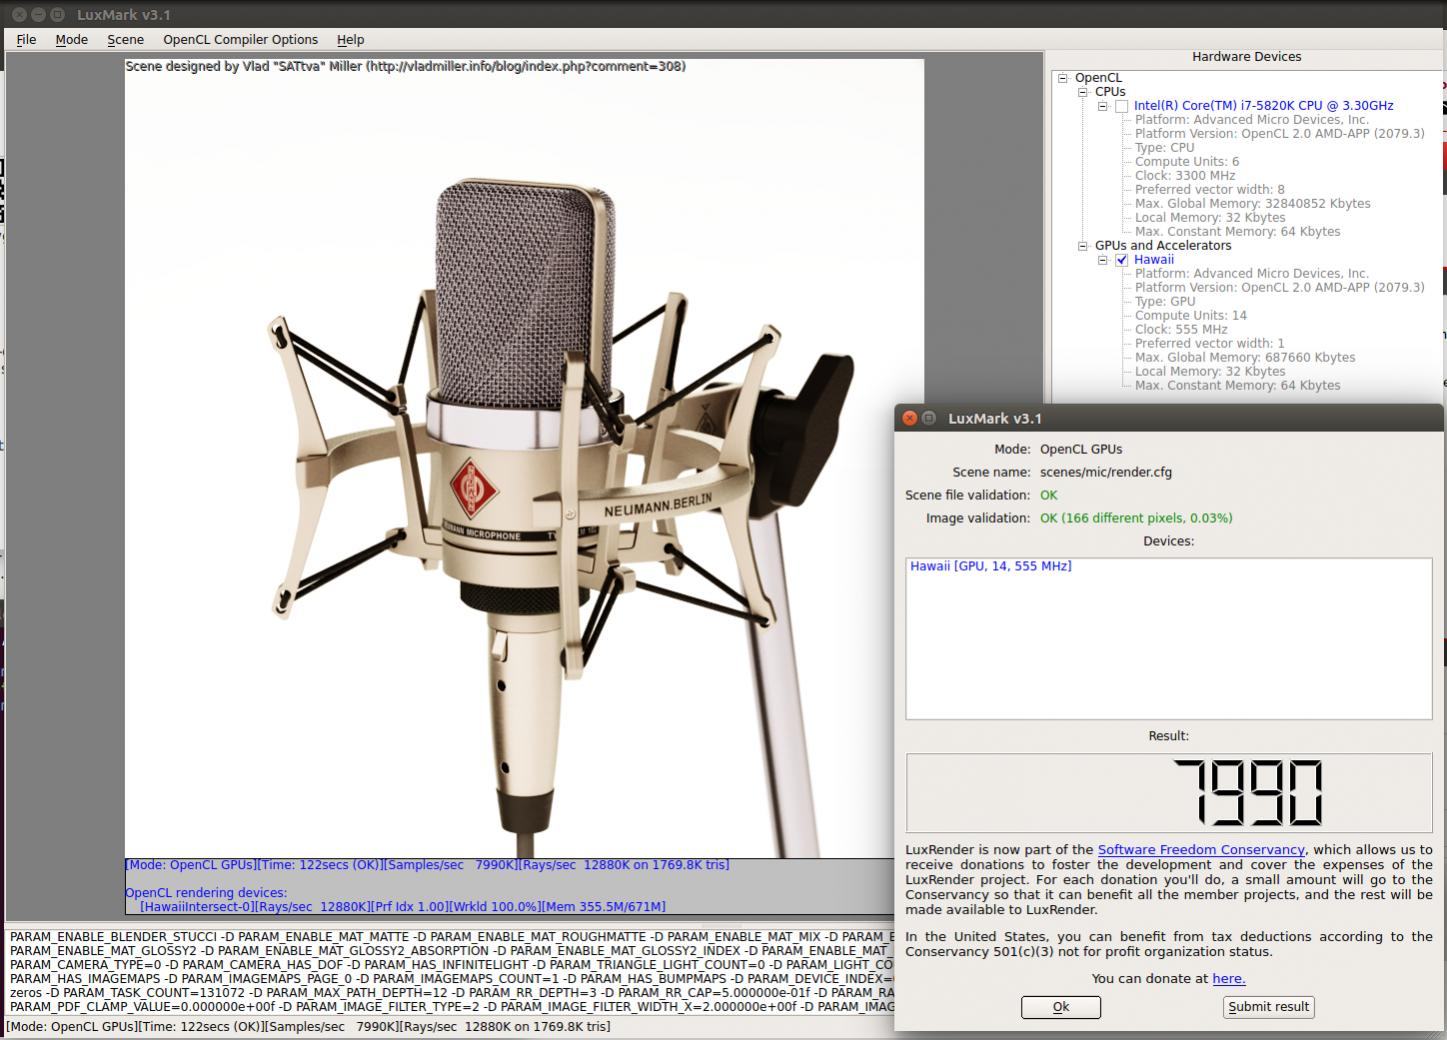Select 'Clock: 3300 MHz' row
The width and height of the screenshot is (1447, 1040).
click(1185, 175)
